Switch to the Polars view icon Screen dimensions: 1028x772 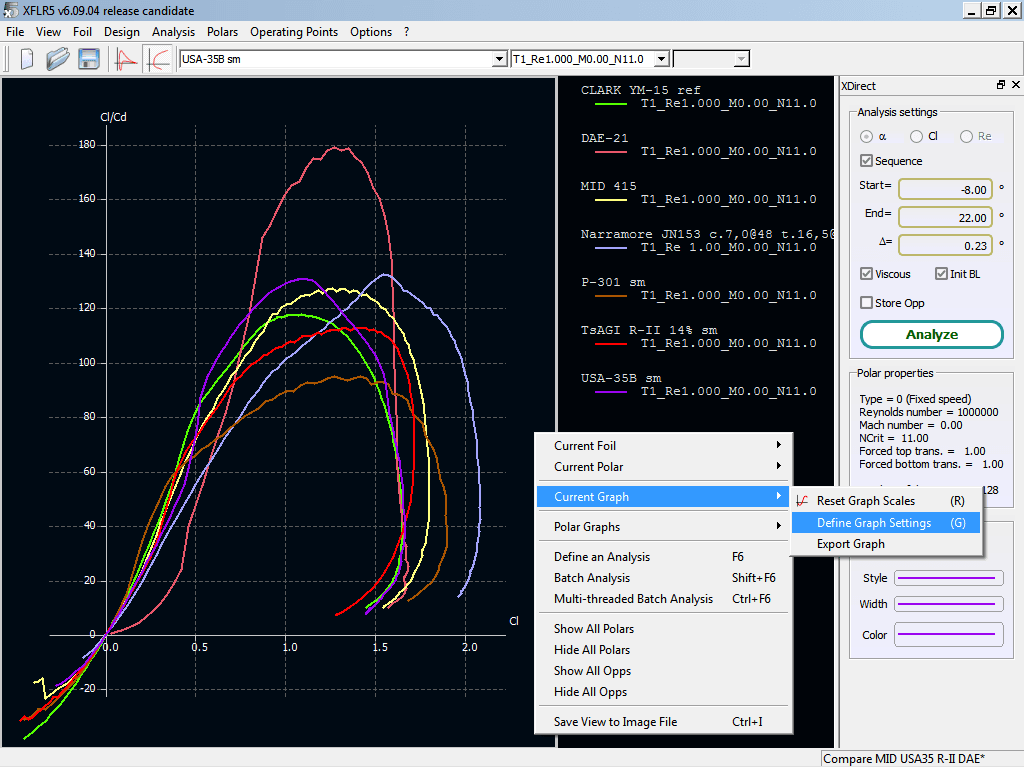157,59
